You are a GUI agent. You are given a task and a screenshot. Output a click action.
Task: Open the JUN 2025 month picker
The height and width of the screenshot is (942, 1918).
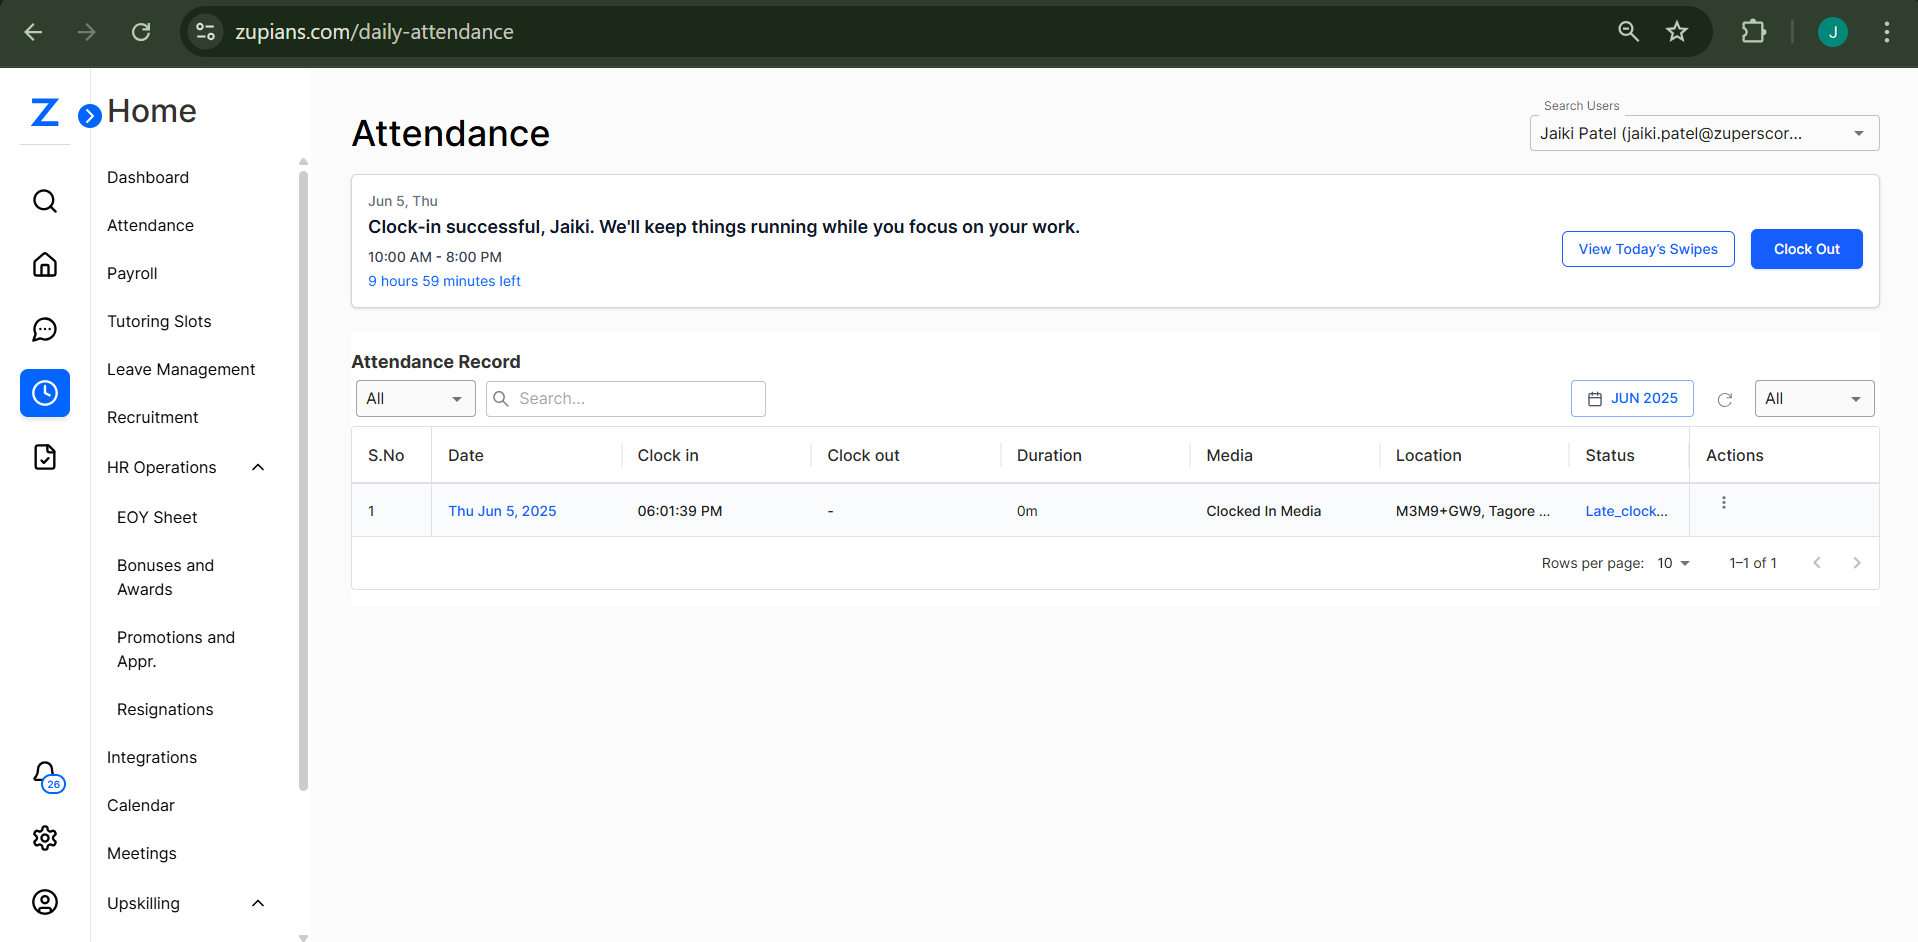(1631, 398)
